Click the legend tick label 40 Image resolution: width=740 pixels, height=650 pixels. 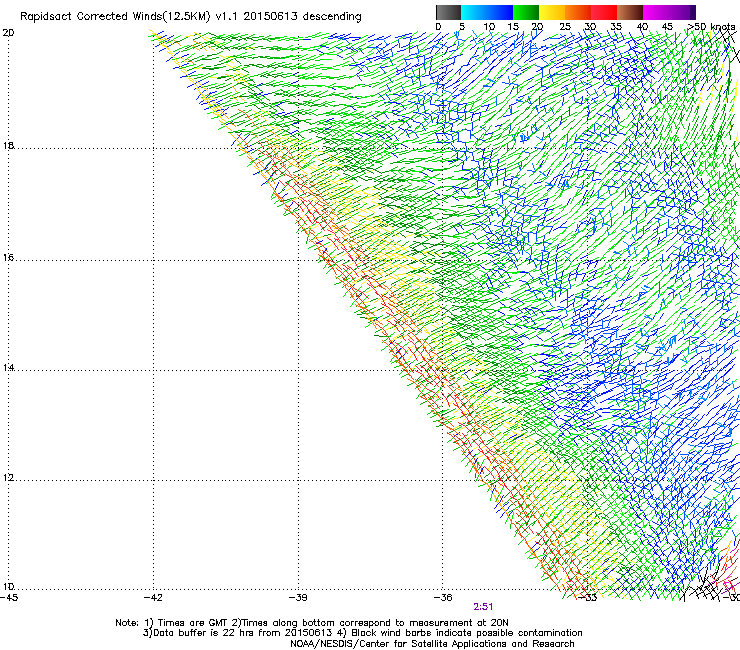pos(642,27)
